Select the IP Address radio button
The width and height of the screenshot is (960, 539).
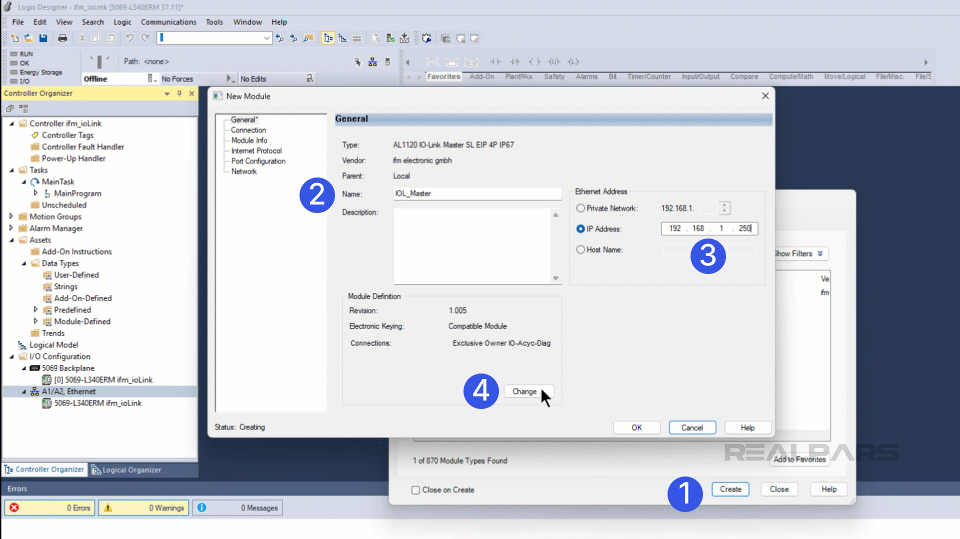pyautogui.click(x=580, y=229)
